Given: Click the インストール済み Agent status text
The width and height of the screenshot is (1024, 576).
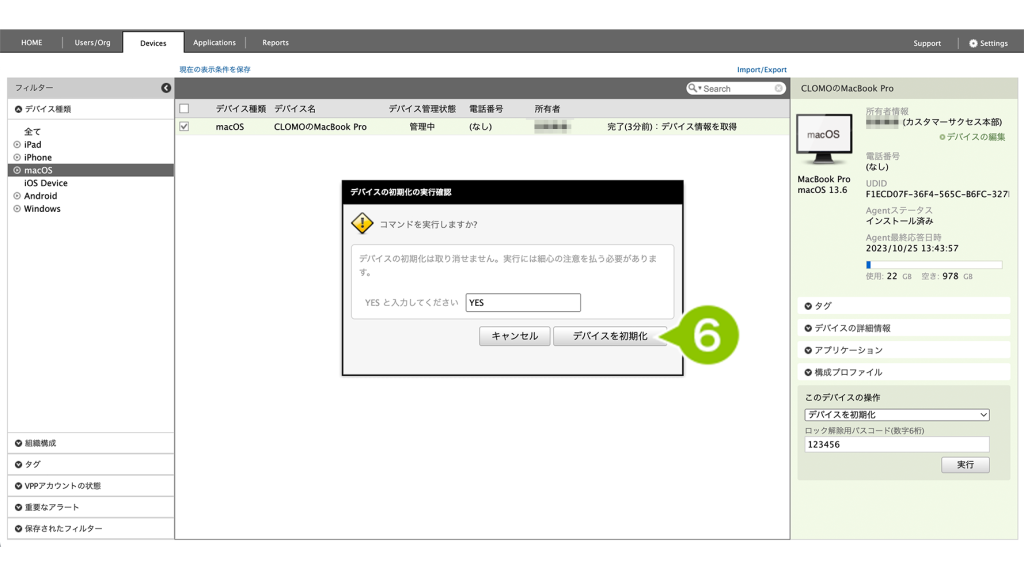Looking at the screenshot, I should 899,221.
